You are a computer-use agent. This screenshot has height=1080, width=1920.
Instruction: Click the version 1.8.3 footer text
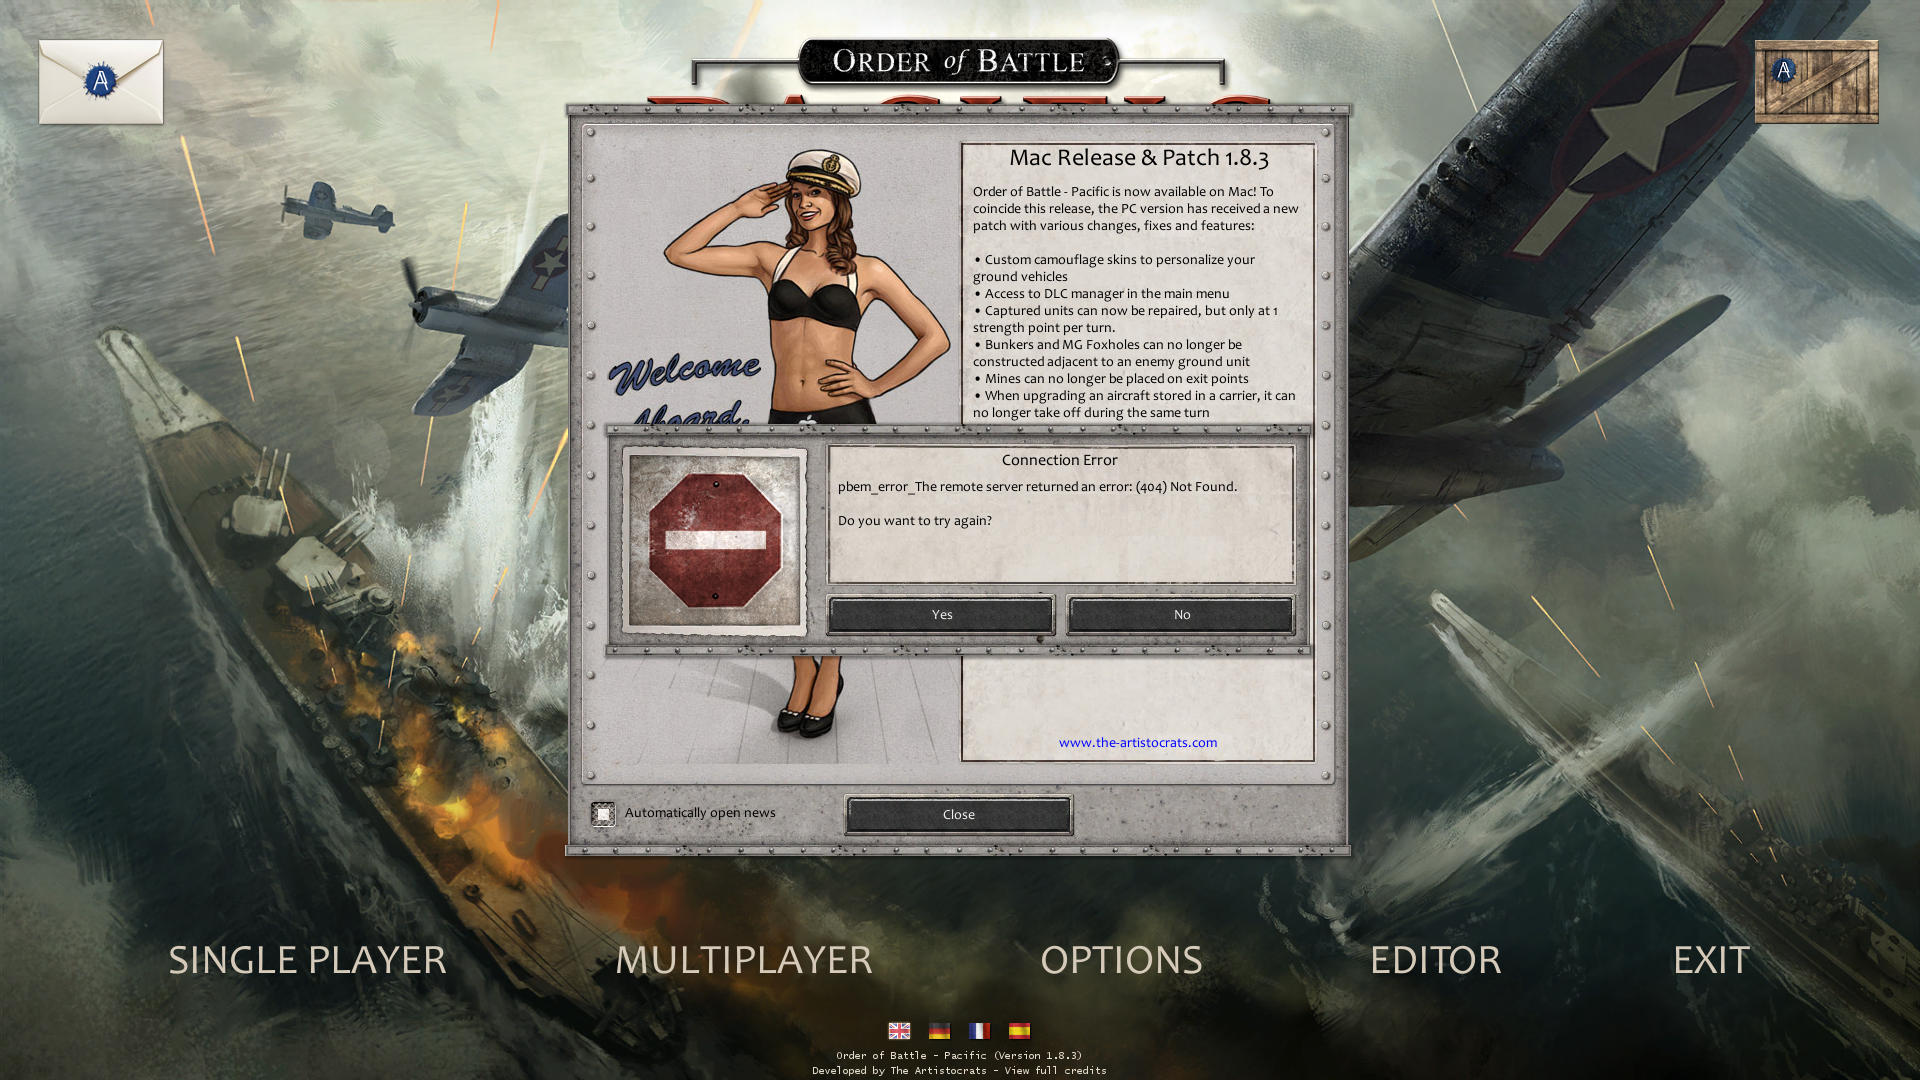coord(958,1055)
